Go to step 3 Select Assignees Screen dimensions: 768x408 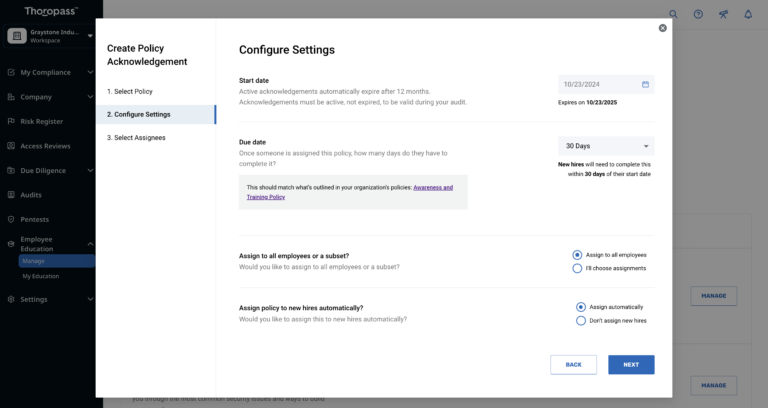(136, 137)
